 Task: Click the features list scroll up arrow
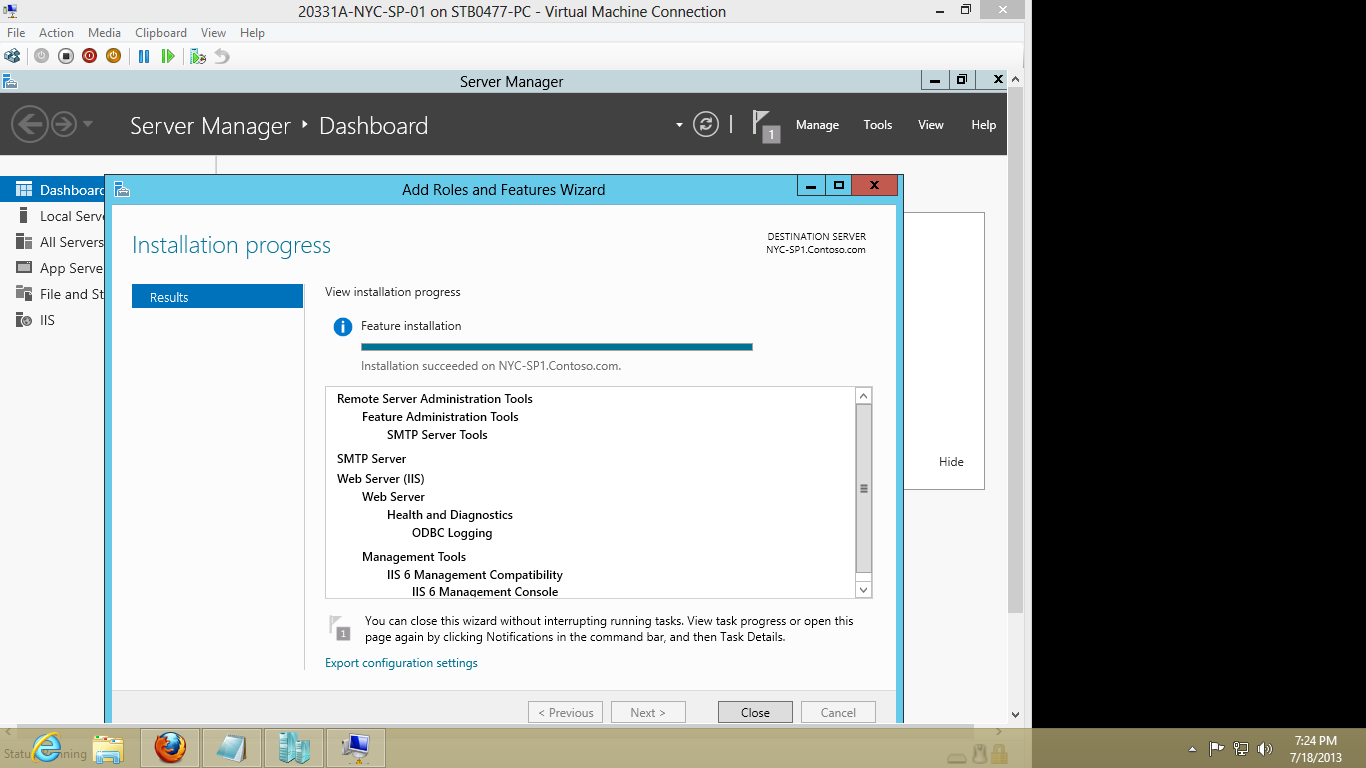pos(864,396)
